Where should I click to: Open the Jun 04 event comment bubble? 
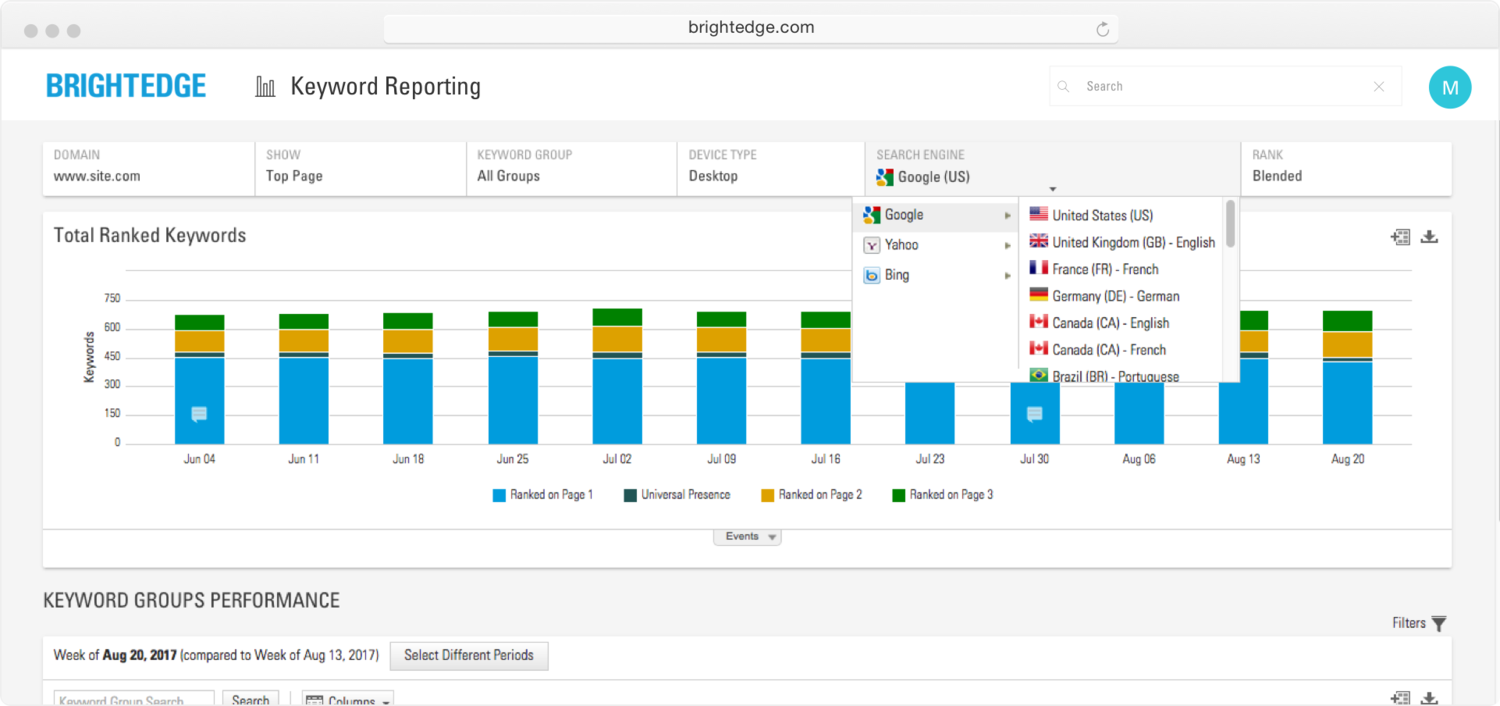199,414
